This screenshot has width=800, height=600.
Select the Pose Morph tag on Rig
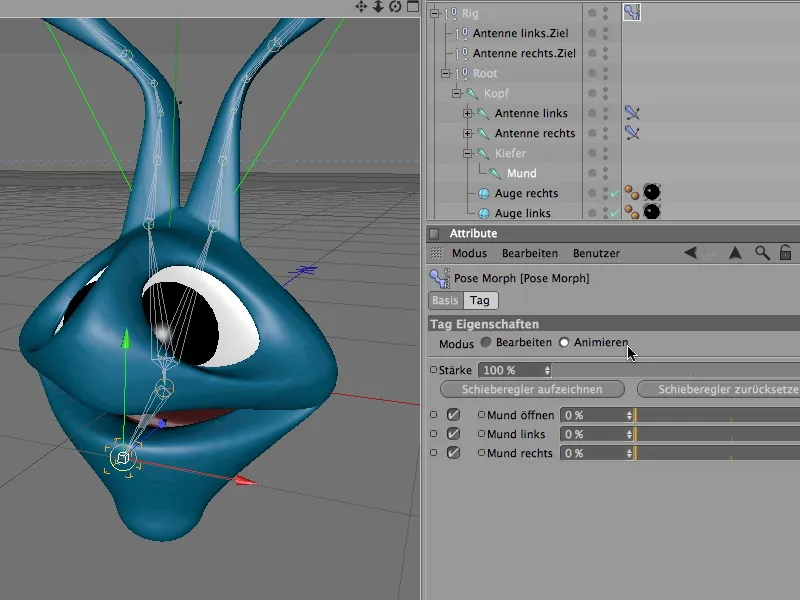[x=632, y=12]
